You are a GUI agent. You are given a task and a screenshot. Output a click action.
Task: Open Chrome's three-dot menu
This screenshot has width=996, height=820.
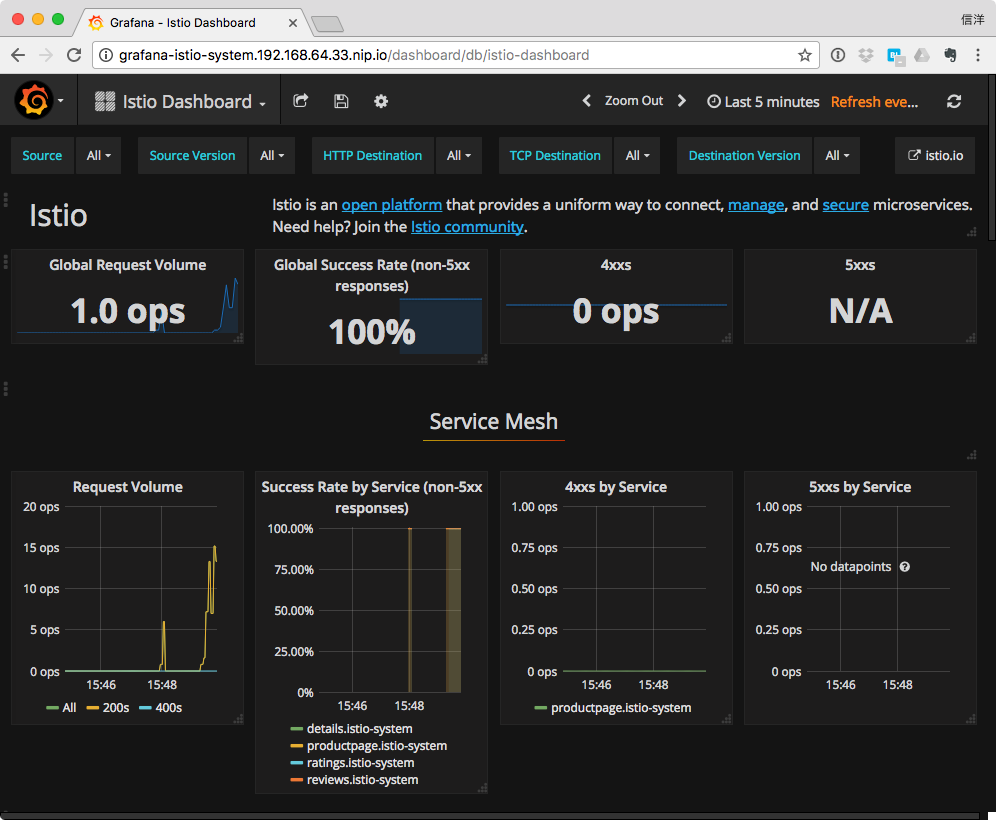[x=978, y=55]
